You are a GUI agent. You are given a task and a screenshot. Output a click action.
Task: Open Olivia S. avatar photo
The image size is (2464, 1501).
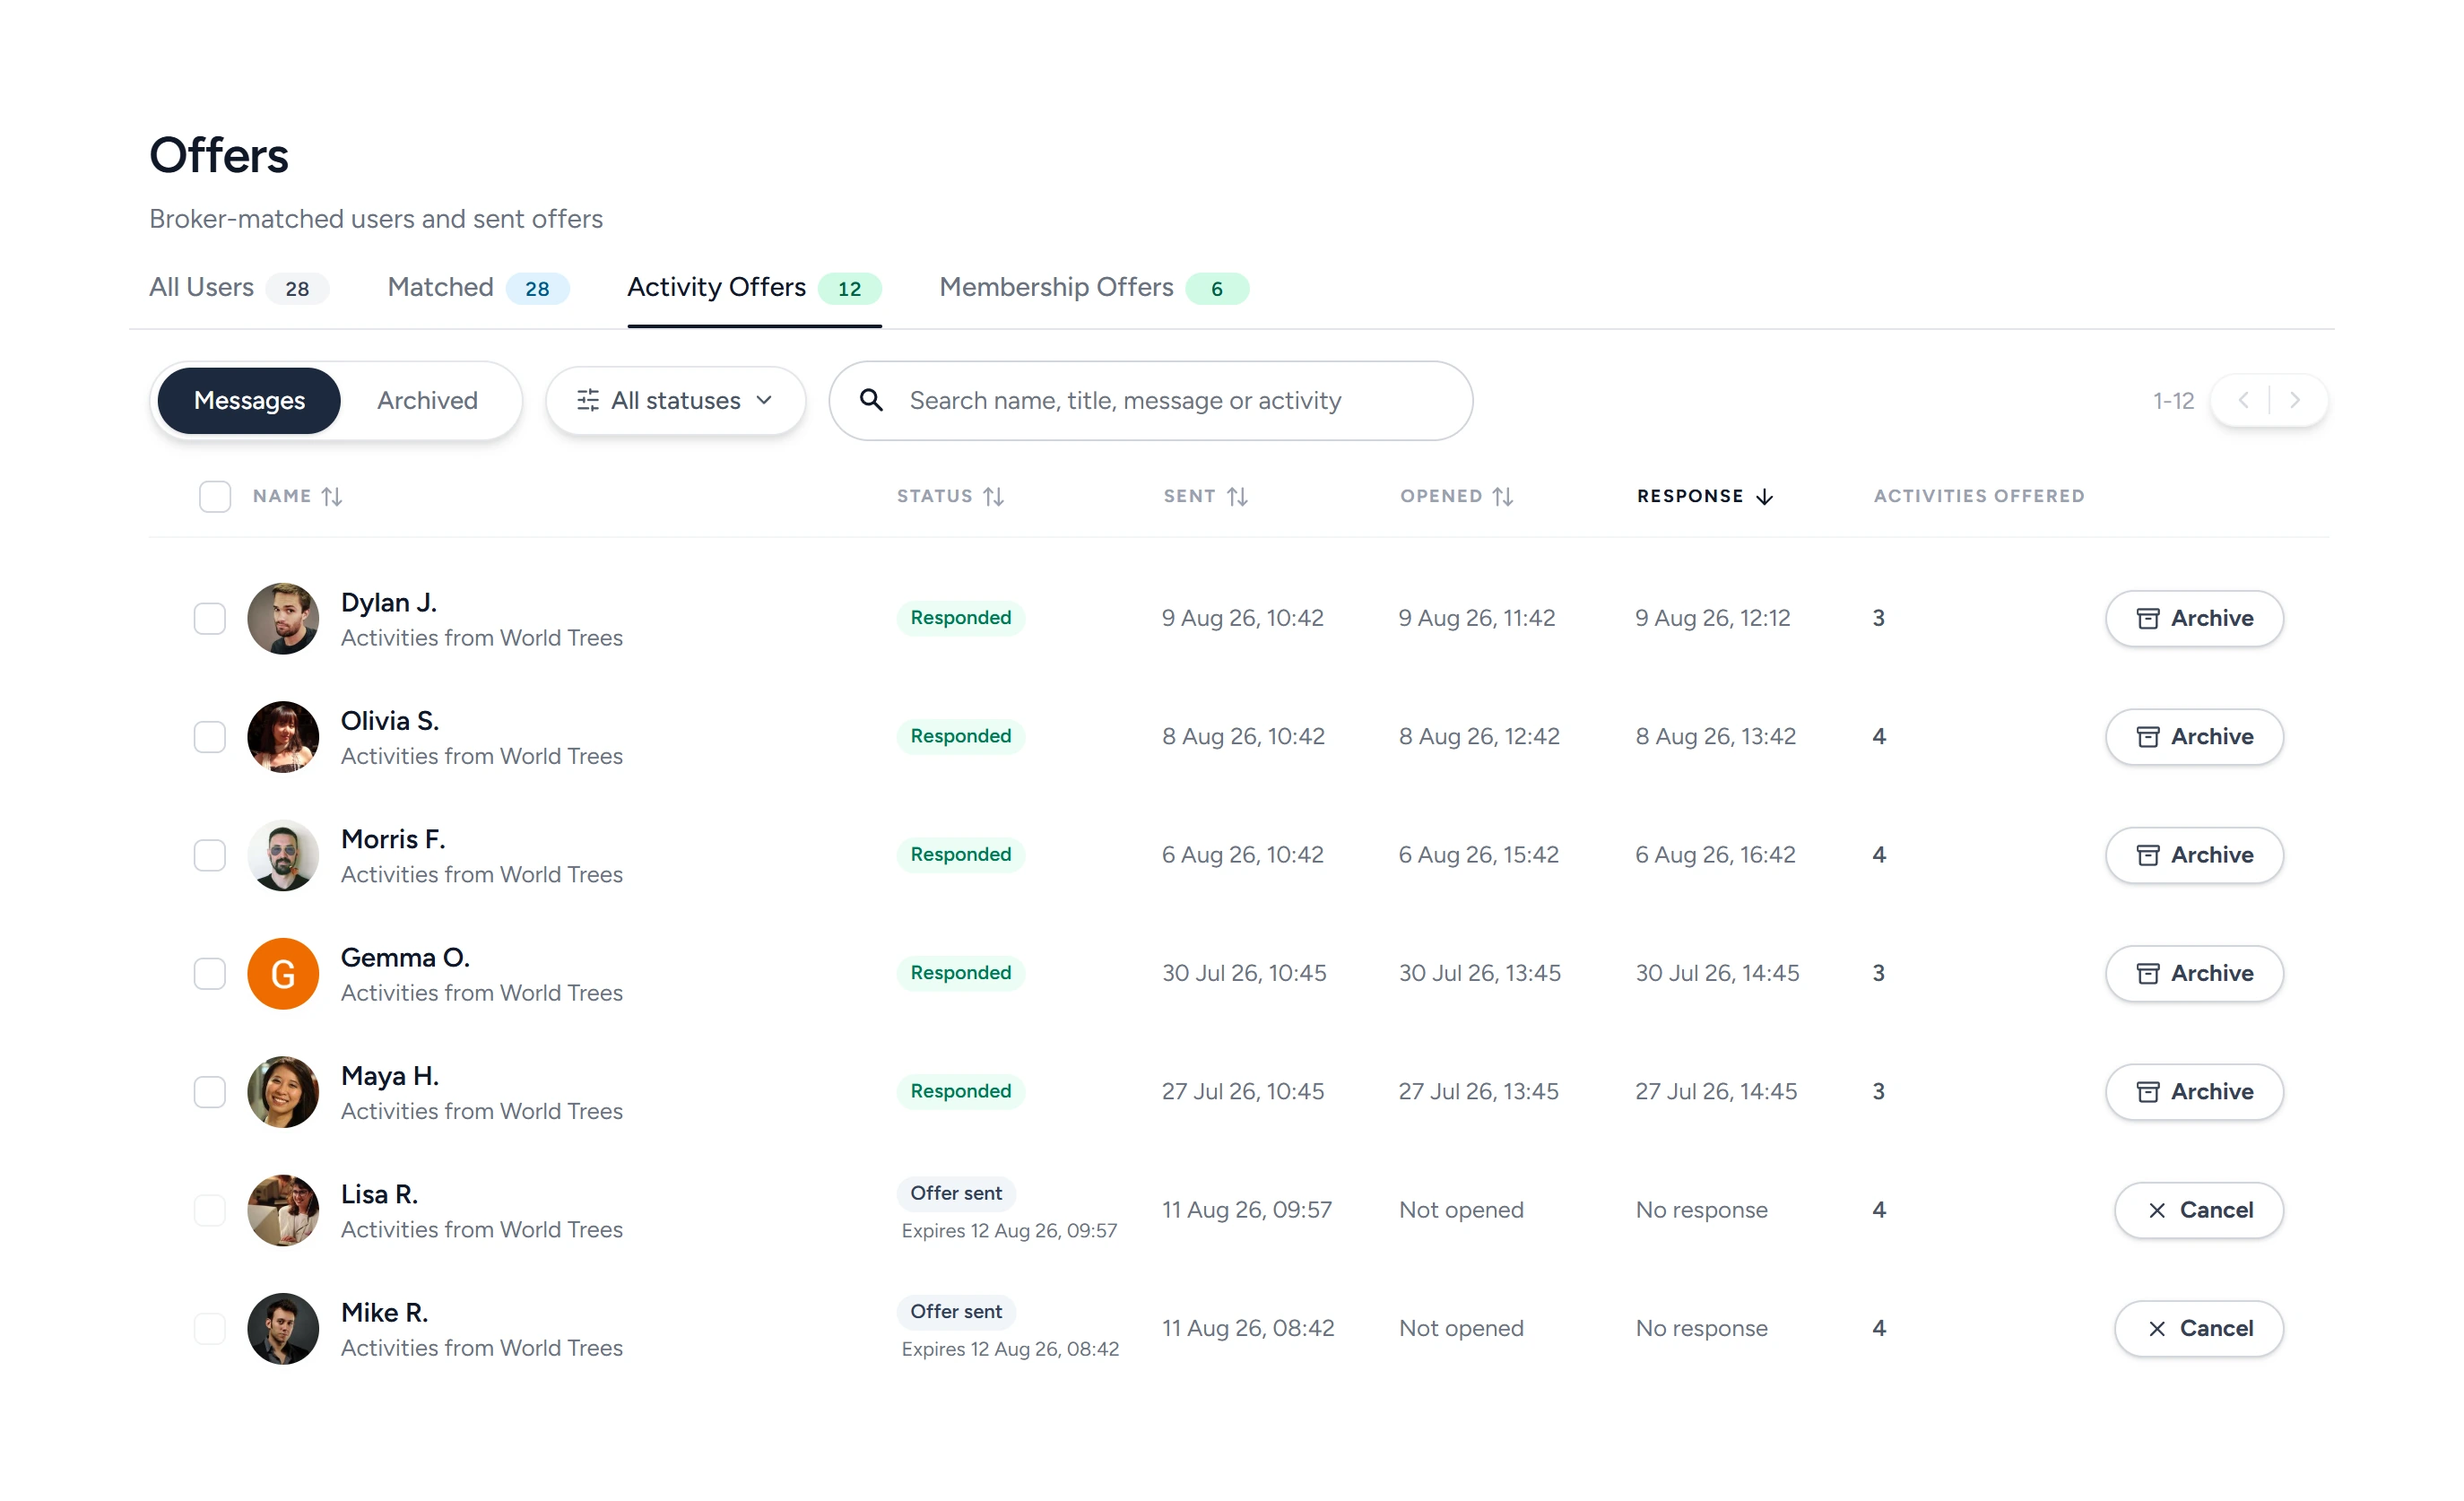click(283, 736)
